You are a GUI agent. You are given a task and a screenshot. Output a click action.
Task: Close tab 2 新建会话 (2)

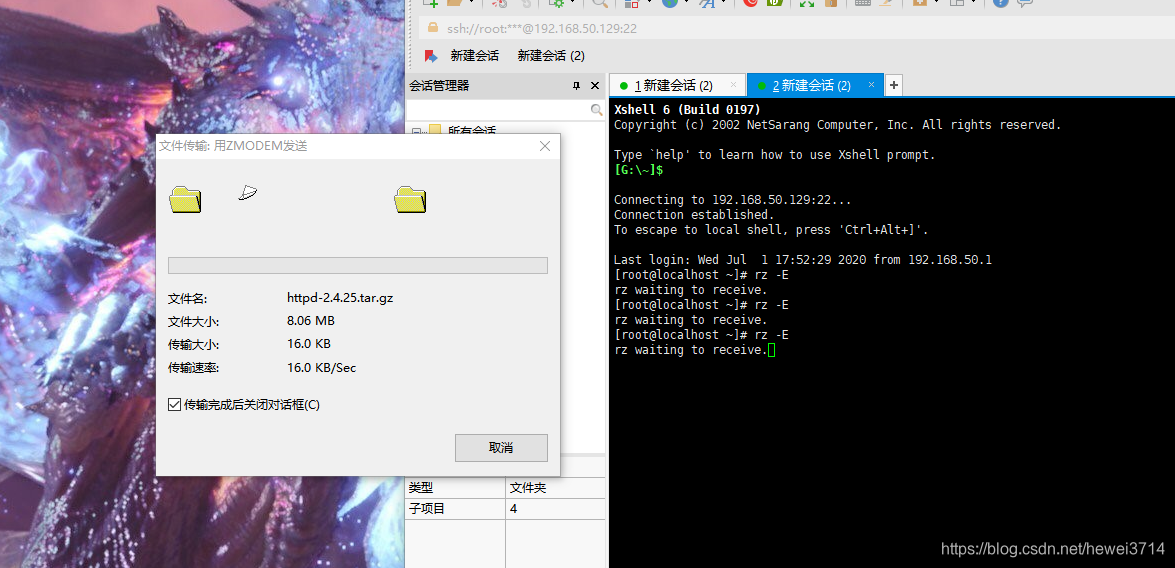point(872,85)
